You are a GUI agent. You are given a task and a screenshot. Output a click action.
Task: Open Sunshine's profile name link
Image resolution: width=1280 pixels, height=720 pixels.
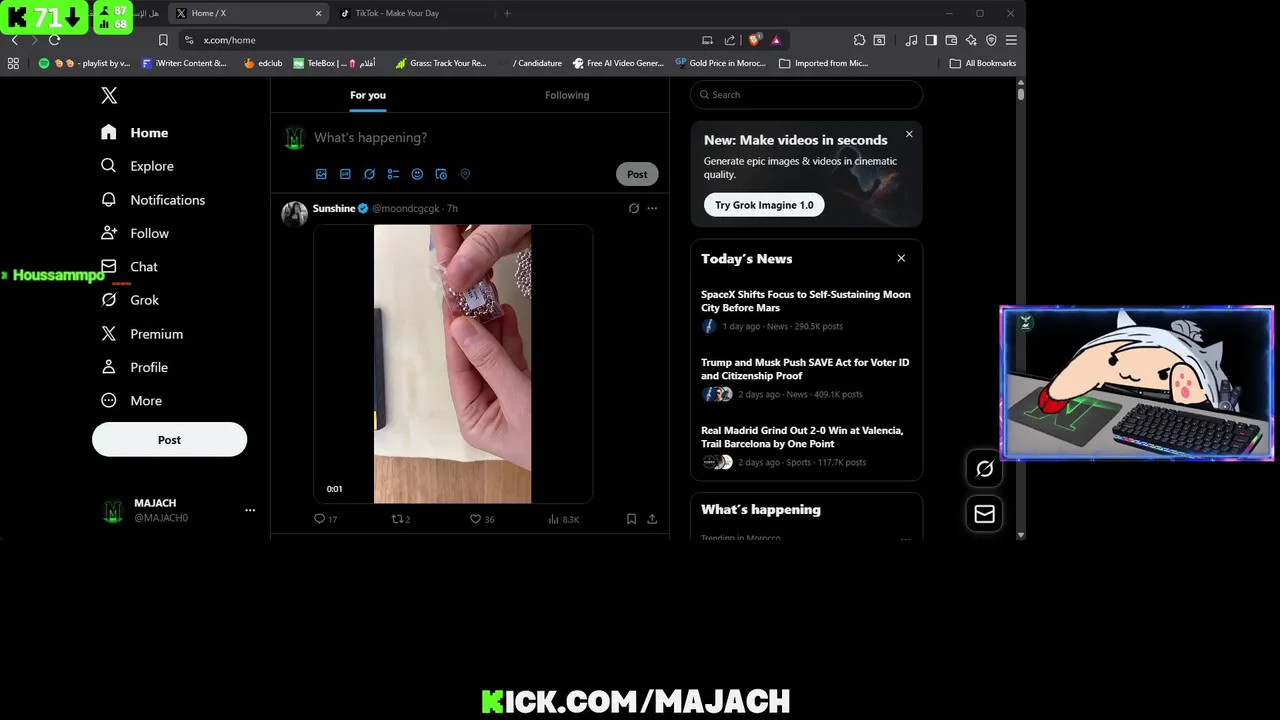coord(334,208)
